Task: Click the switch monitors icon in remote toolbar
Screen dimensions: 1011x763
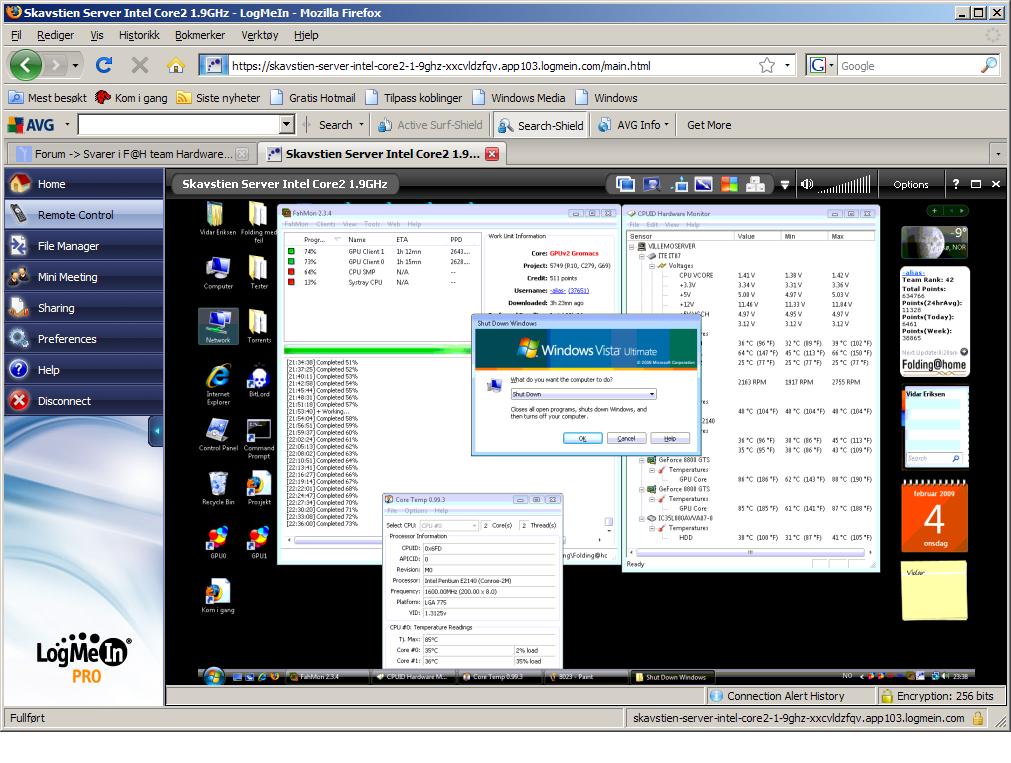Action: coord(625,184)
